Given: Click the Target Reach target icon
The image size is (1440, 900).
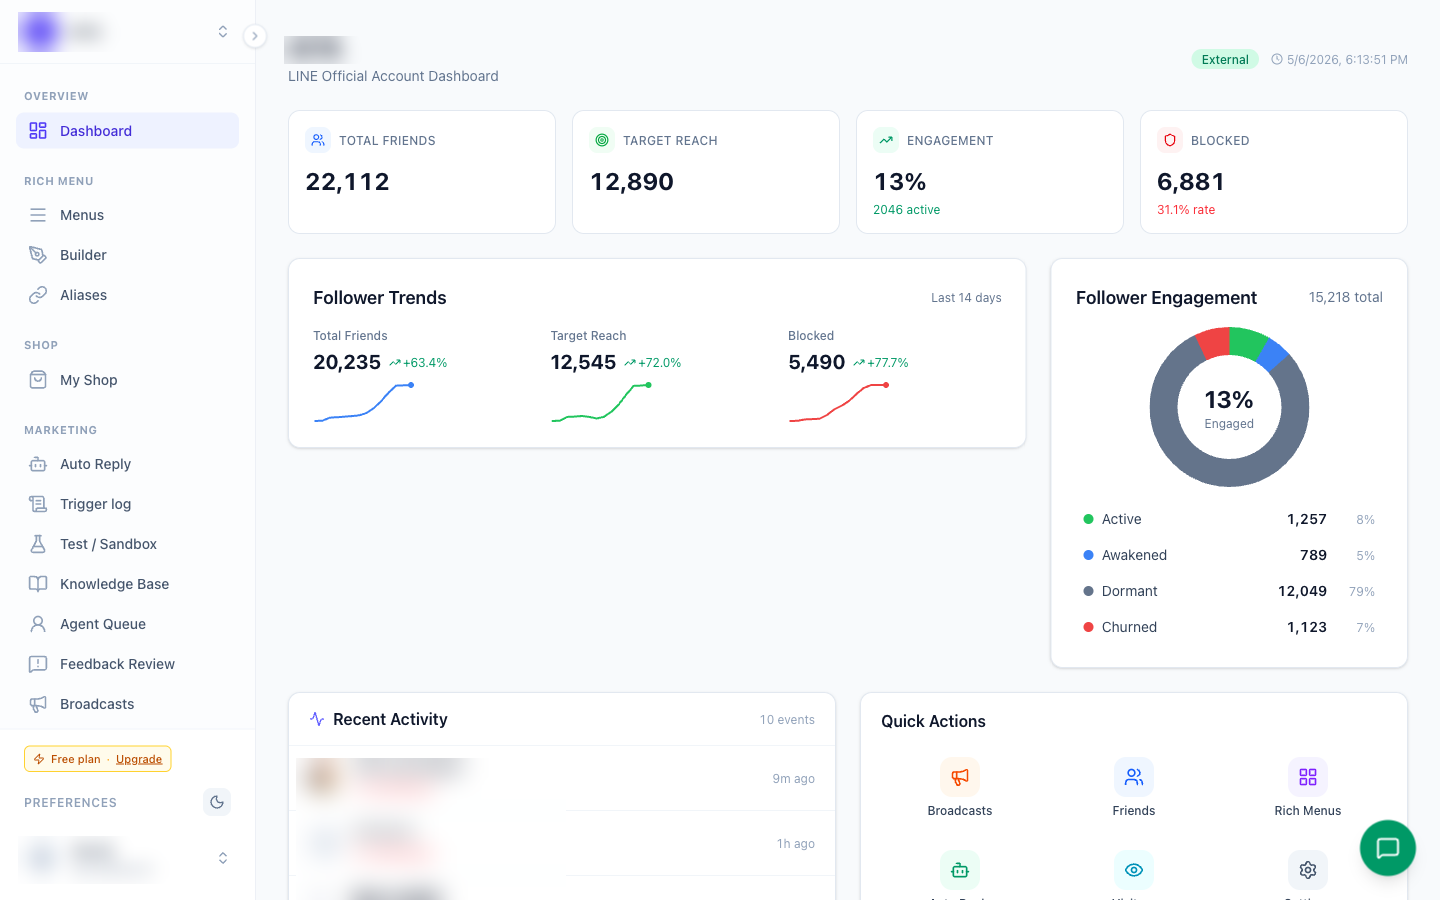Looking at the screenshot, I should (602, 140).
